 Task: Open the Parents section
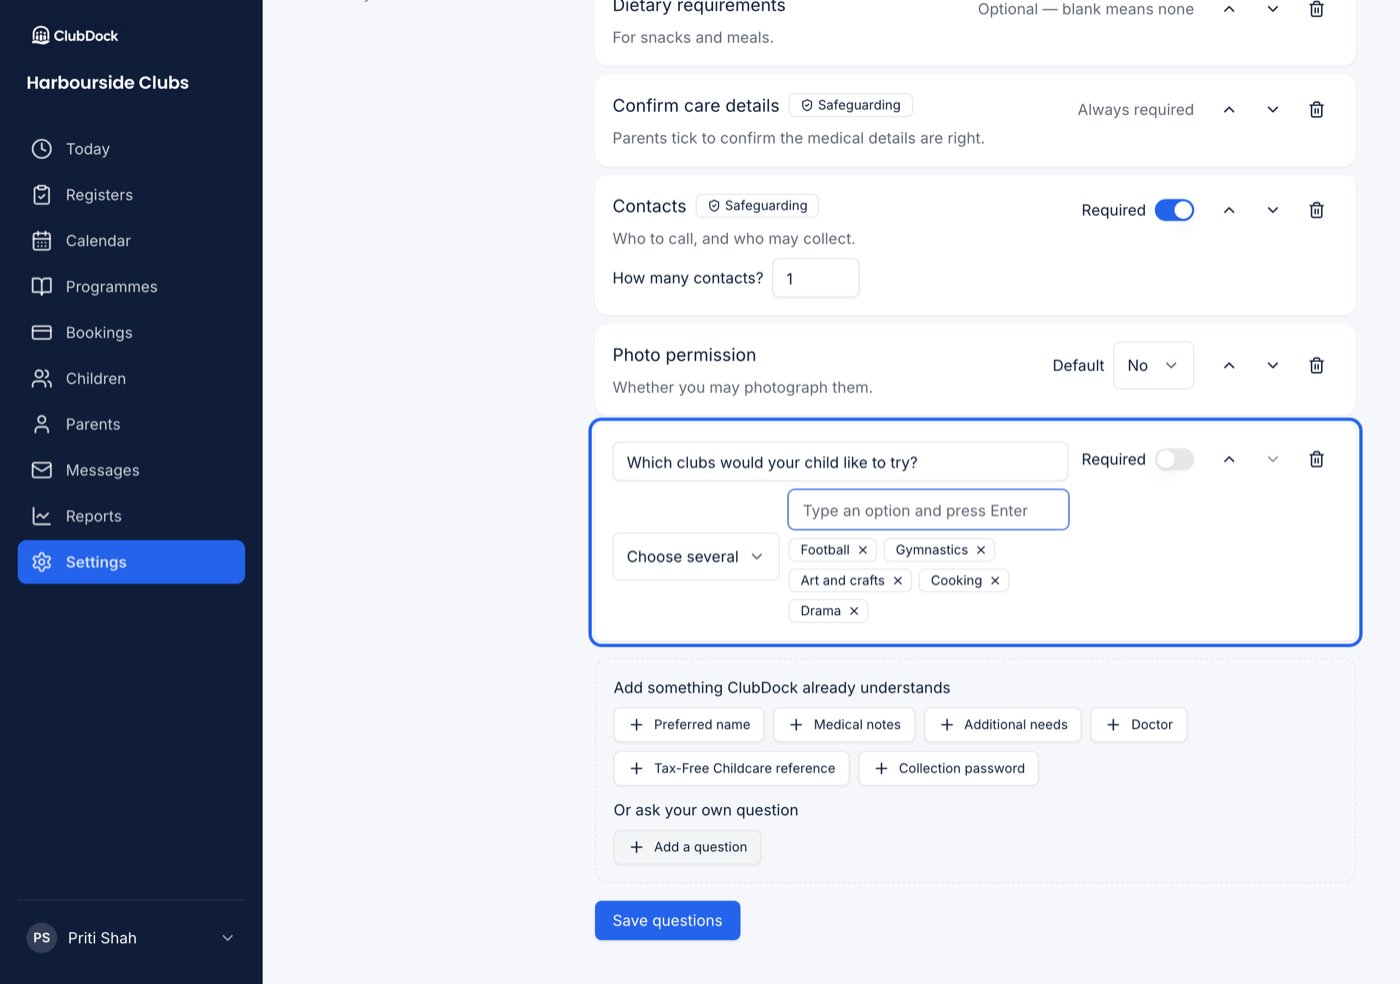coord(131,424)
